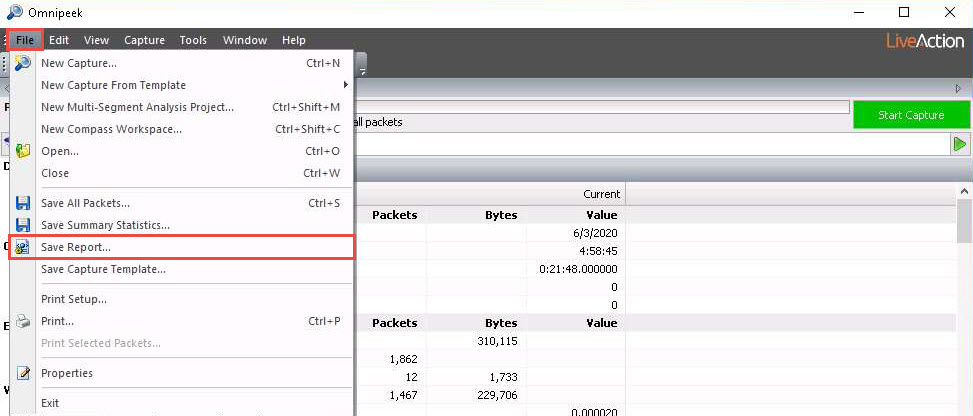Click the vertical scrollbar thumb
The width and height of the screenshot is (973, 416).
(965, 222)
